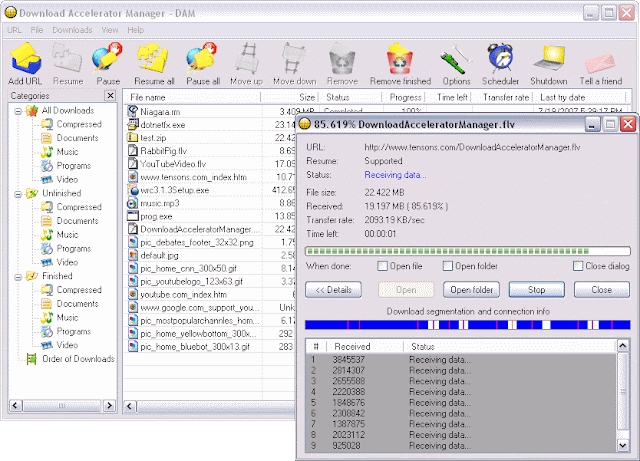Select the youtube.com_index.htm row

point(209,294)
